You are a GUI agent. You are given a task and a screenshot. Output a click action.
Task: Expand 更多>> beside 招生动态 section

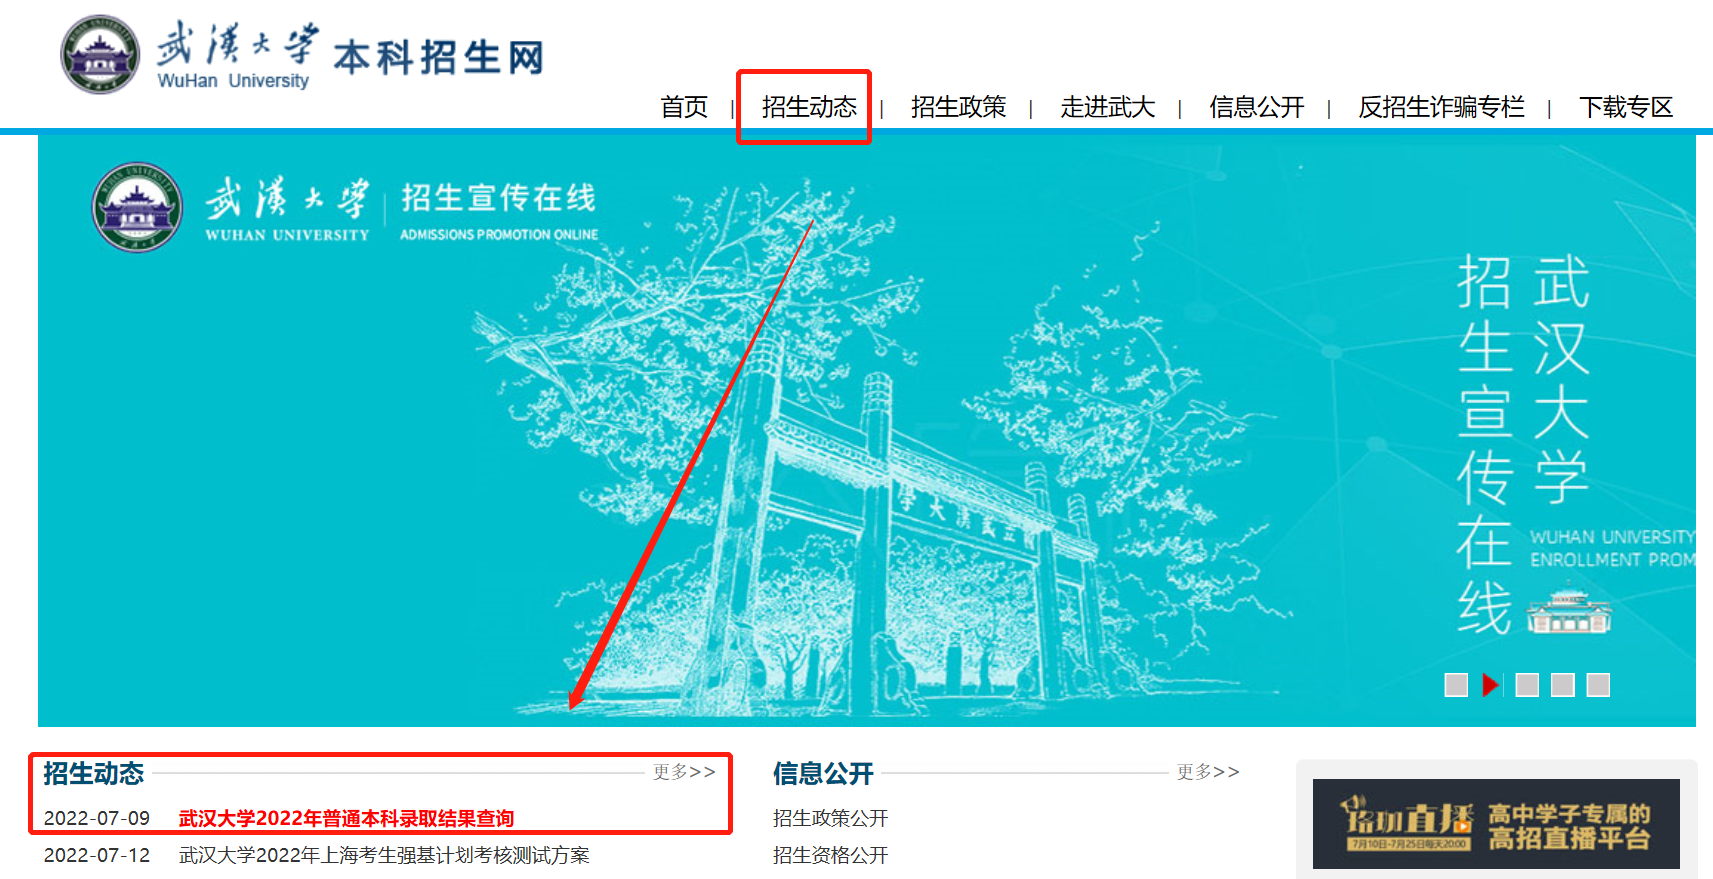[684, 772]
